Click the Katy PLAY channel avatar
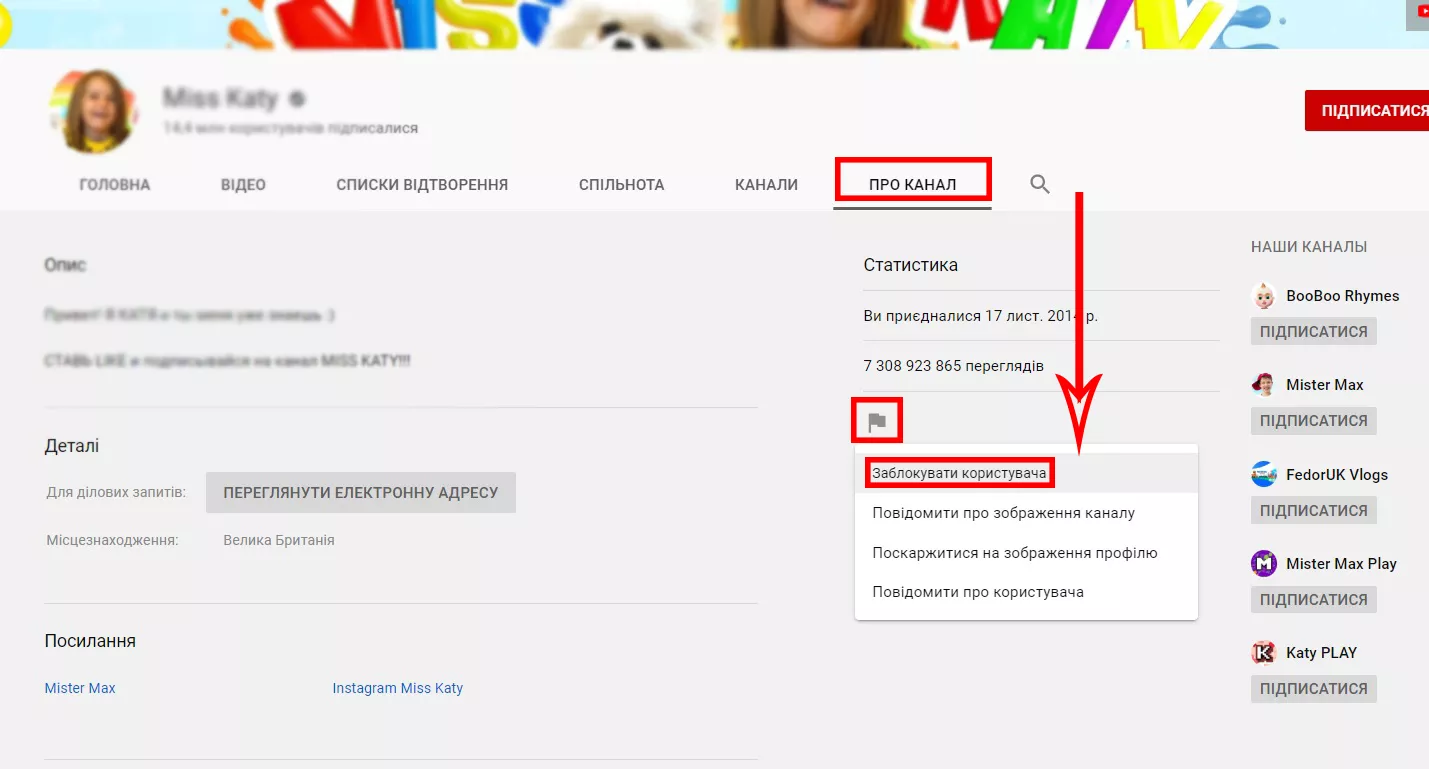The image size is (1429, 769). pos(1264,653)
